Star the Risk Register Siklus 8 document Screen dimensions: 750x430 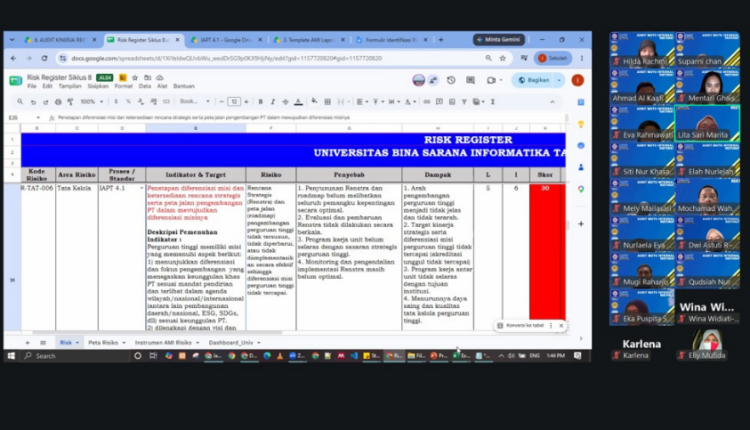(135, 77)
